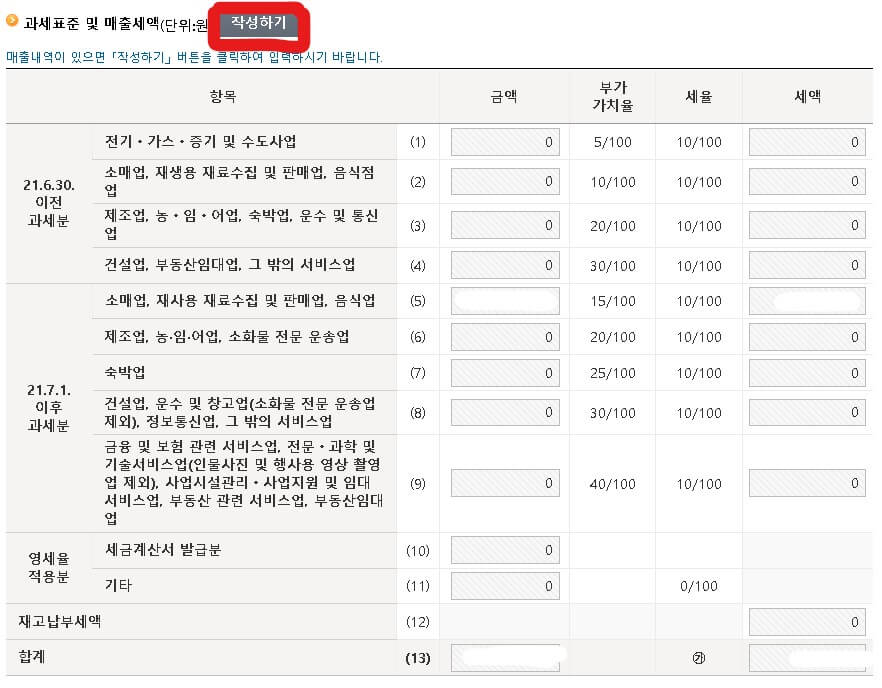Select amount field for row (7) 숙박업
This screenshot has width=882, height=688.
point(505,373)
